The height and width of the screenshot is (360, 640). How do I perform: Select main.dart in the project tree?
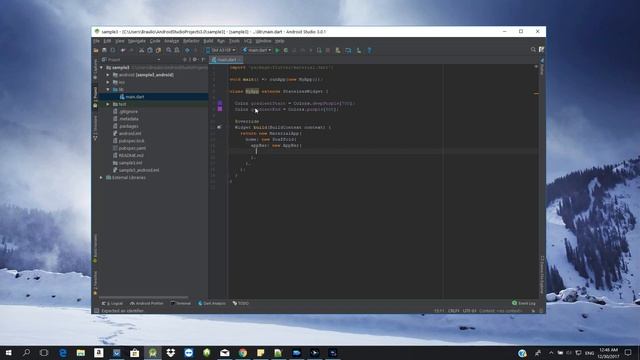pyautogui.click(x=135, y=97)
